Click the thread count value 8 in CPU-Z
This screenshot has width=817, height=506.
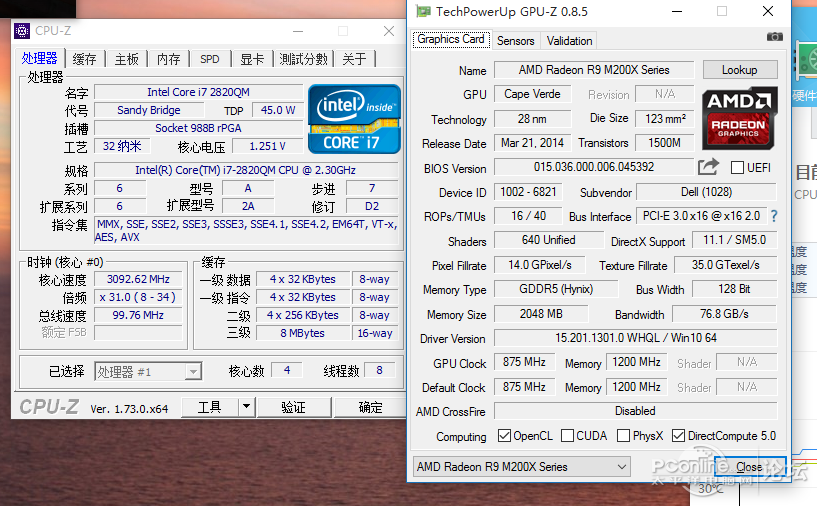pyautogui.click(x=379, y=371)
